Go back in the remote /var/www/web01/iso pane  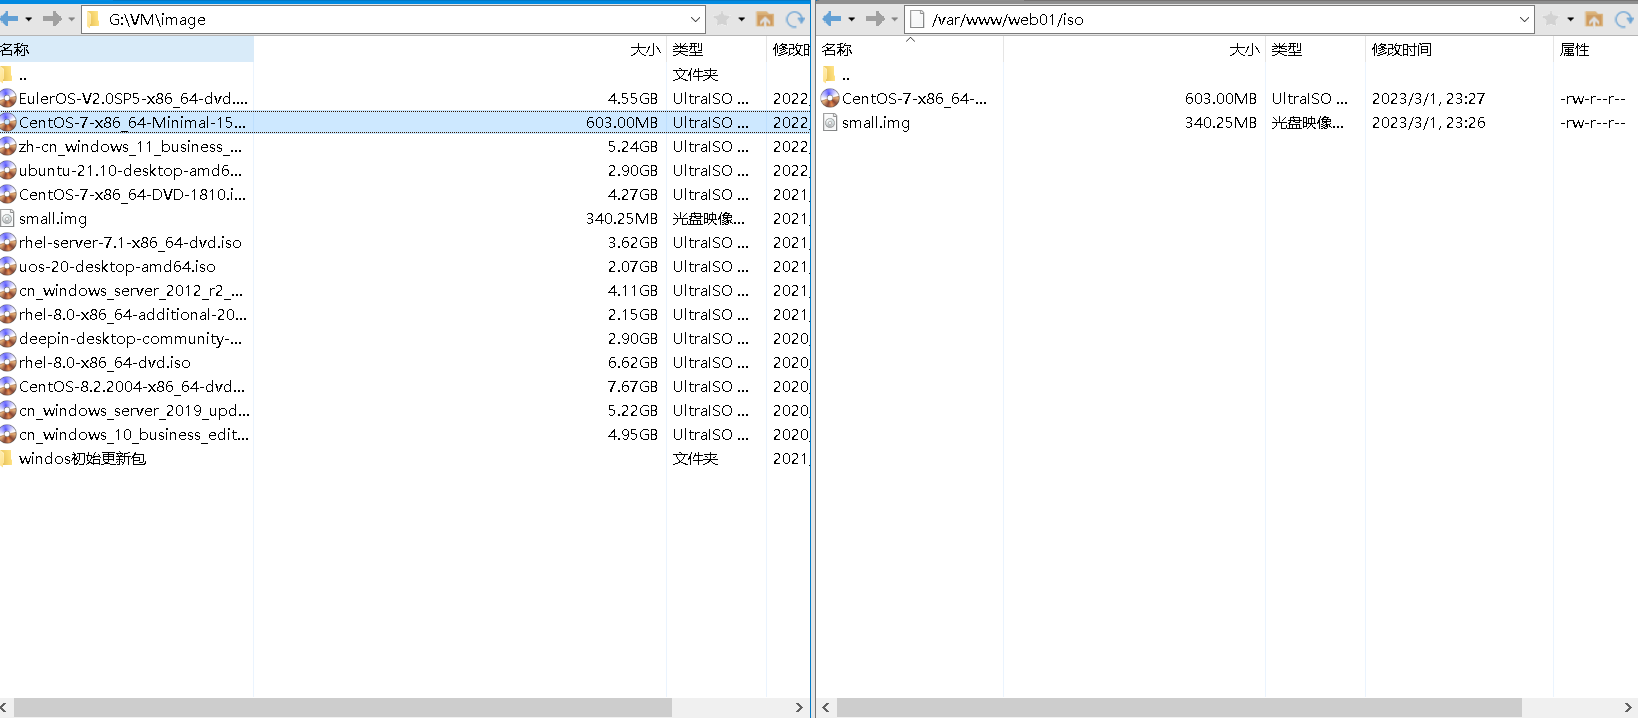(x=831, y=19)
